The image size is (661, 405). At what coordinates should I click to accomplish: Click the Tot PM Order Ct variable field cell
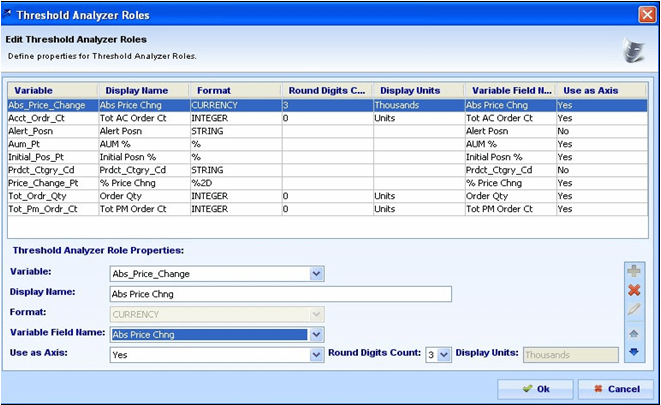point(511,209)
